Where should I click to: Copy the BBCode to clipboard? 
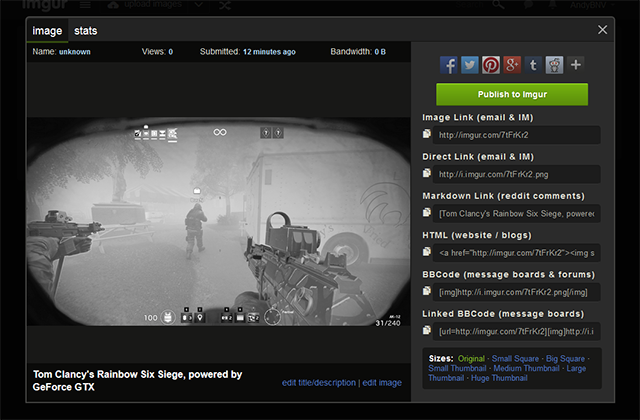click(427, 291)
